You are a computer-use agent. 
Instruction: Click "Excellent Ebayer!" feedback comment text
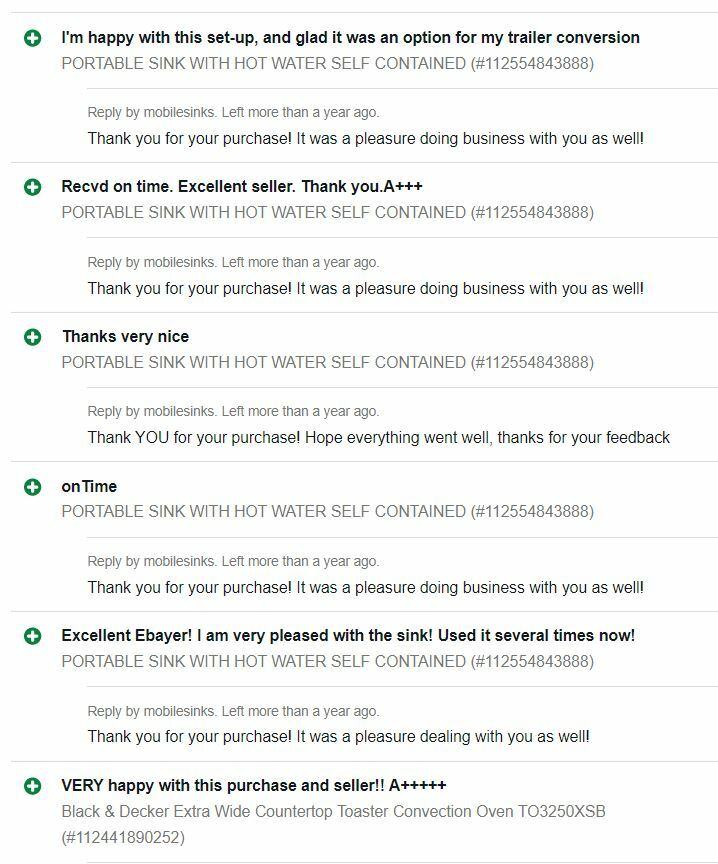tap(348, 635)
